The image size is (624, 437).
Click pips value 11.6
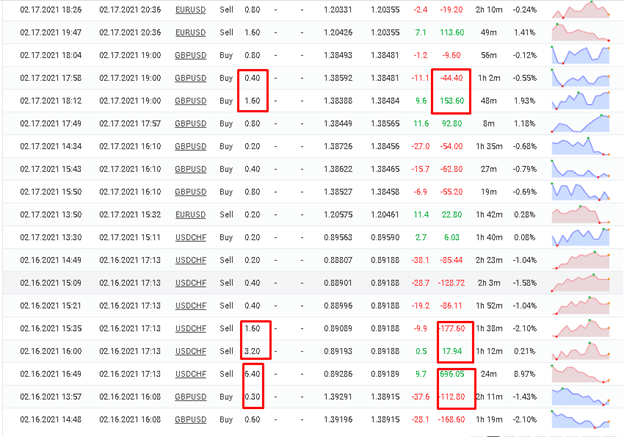421,123
